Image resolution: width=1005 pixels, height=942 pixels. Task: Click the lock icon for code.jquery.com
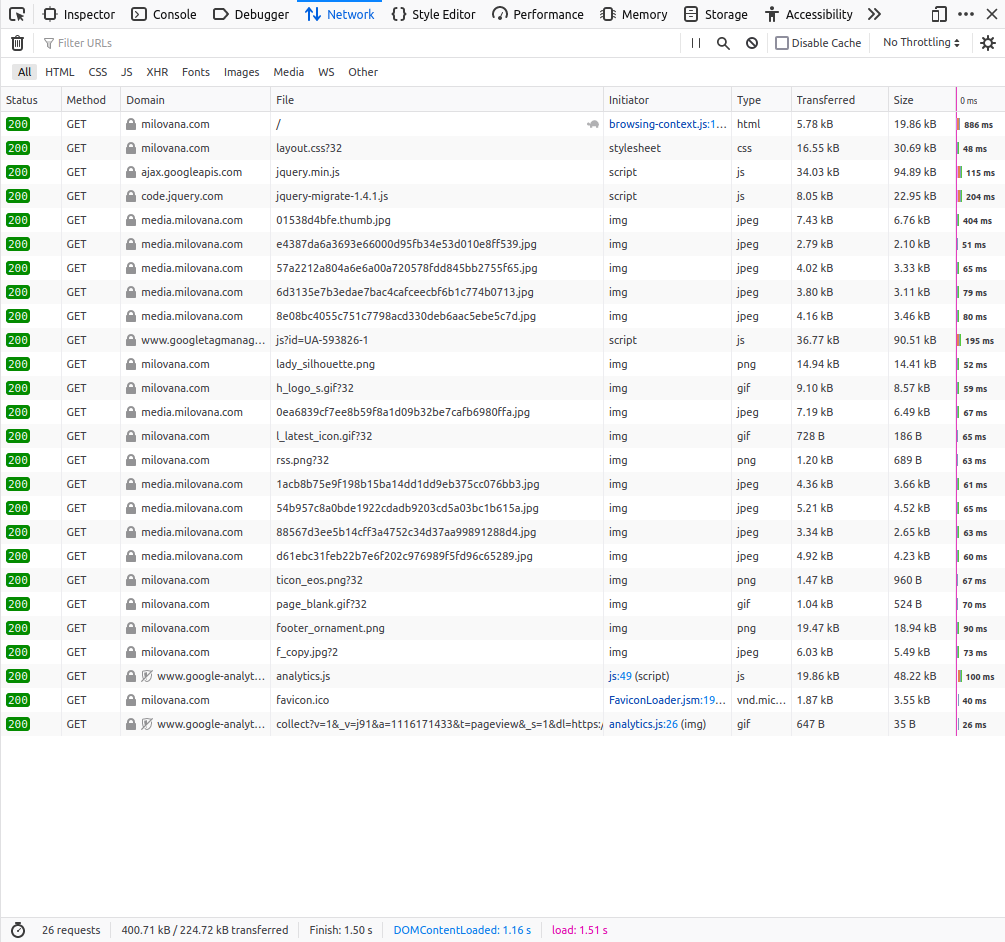131,196
